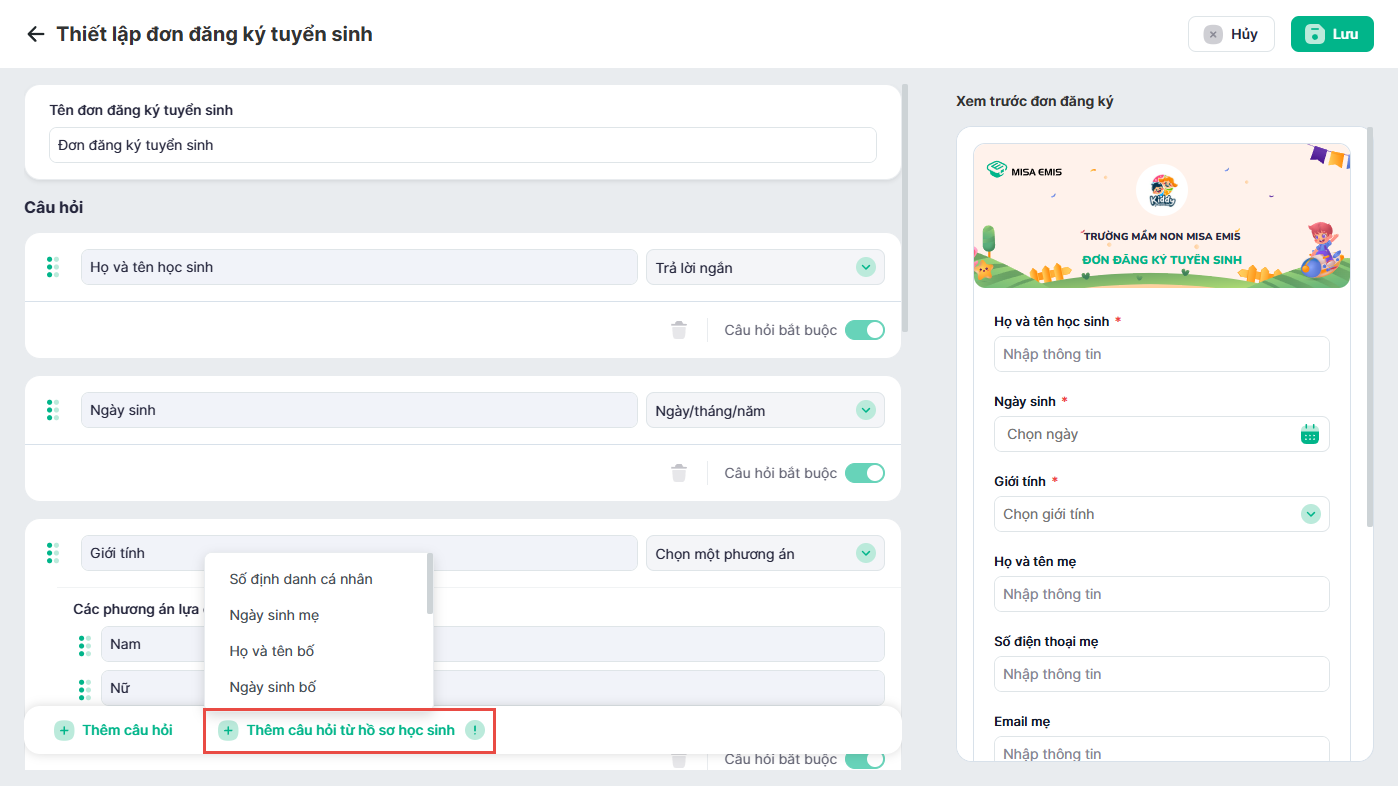
Task: Select Ngày sinh bố from the list
Action: 273,687
